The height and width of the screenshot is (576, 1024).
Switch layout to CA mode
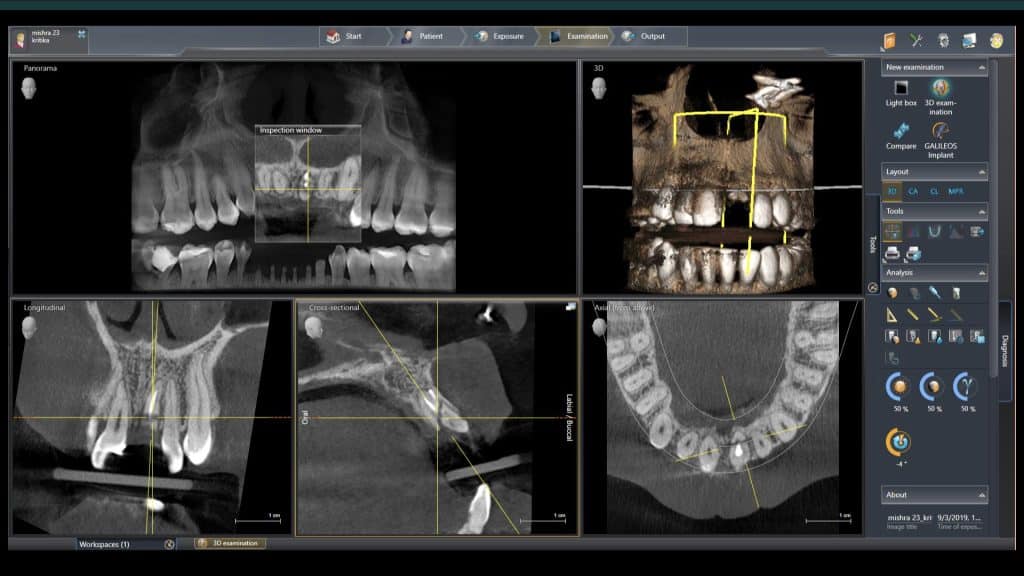913,191
